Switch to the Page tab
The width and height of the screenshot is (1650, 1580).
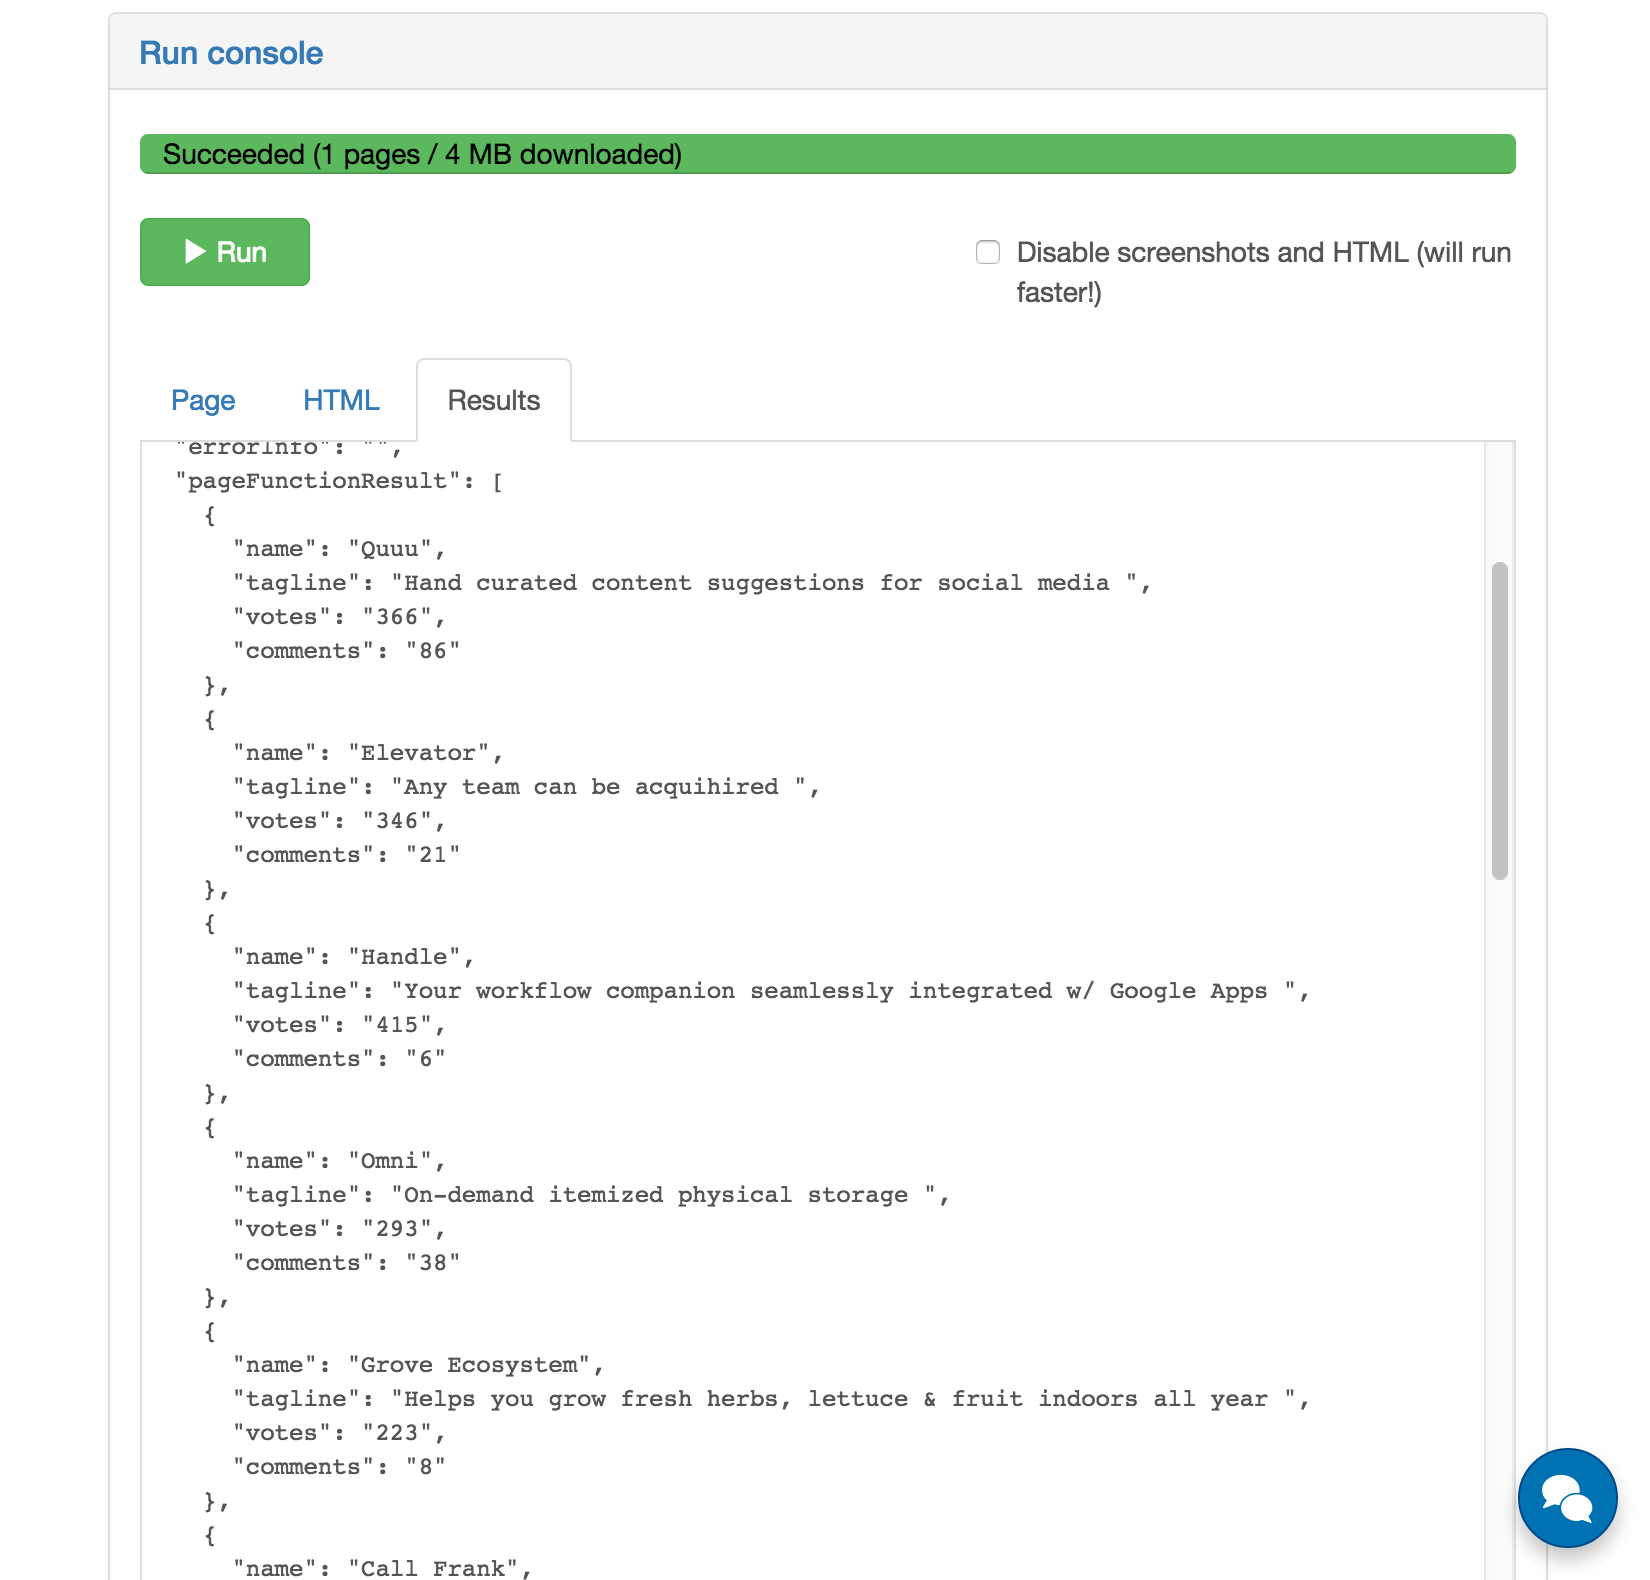point(203,400)
